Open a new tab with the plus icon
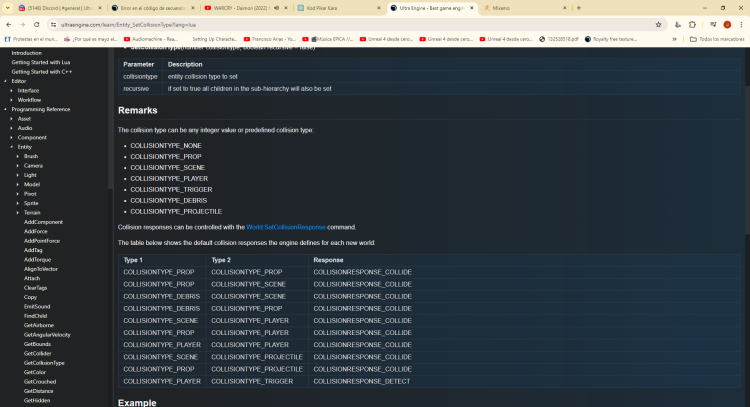Image resolution: width=750 pixels, height=407 pixels. [579, 7]
